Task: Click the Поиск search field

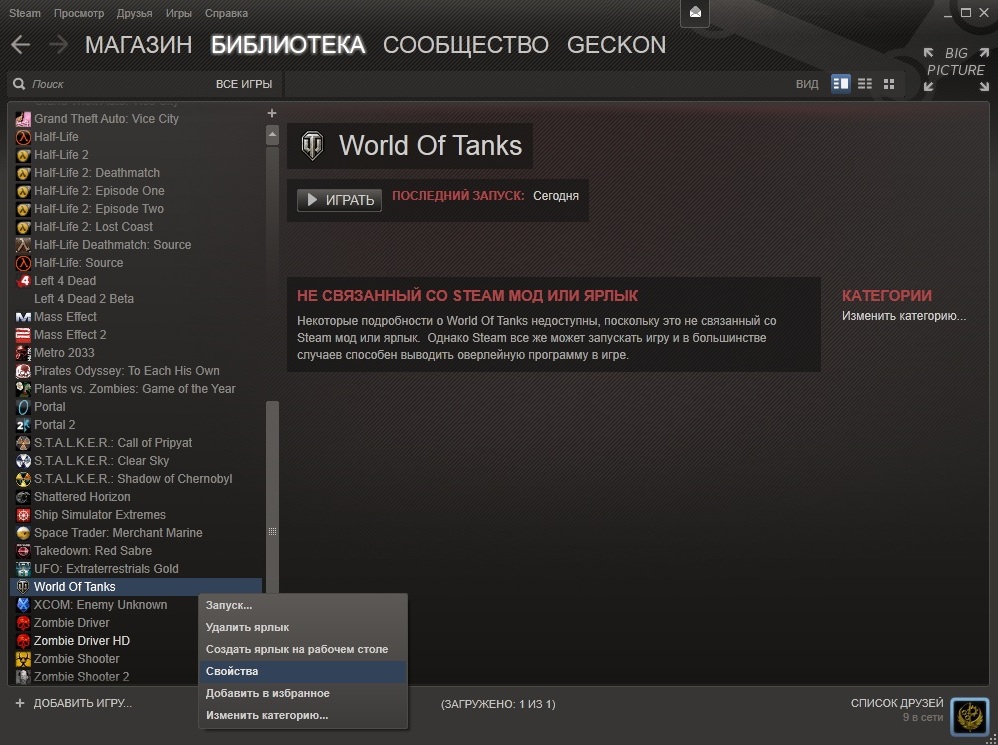Action: click(x=115, y=84)
